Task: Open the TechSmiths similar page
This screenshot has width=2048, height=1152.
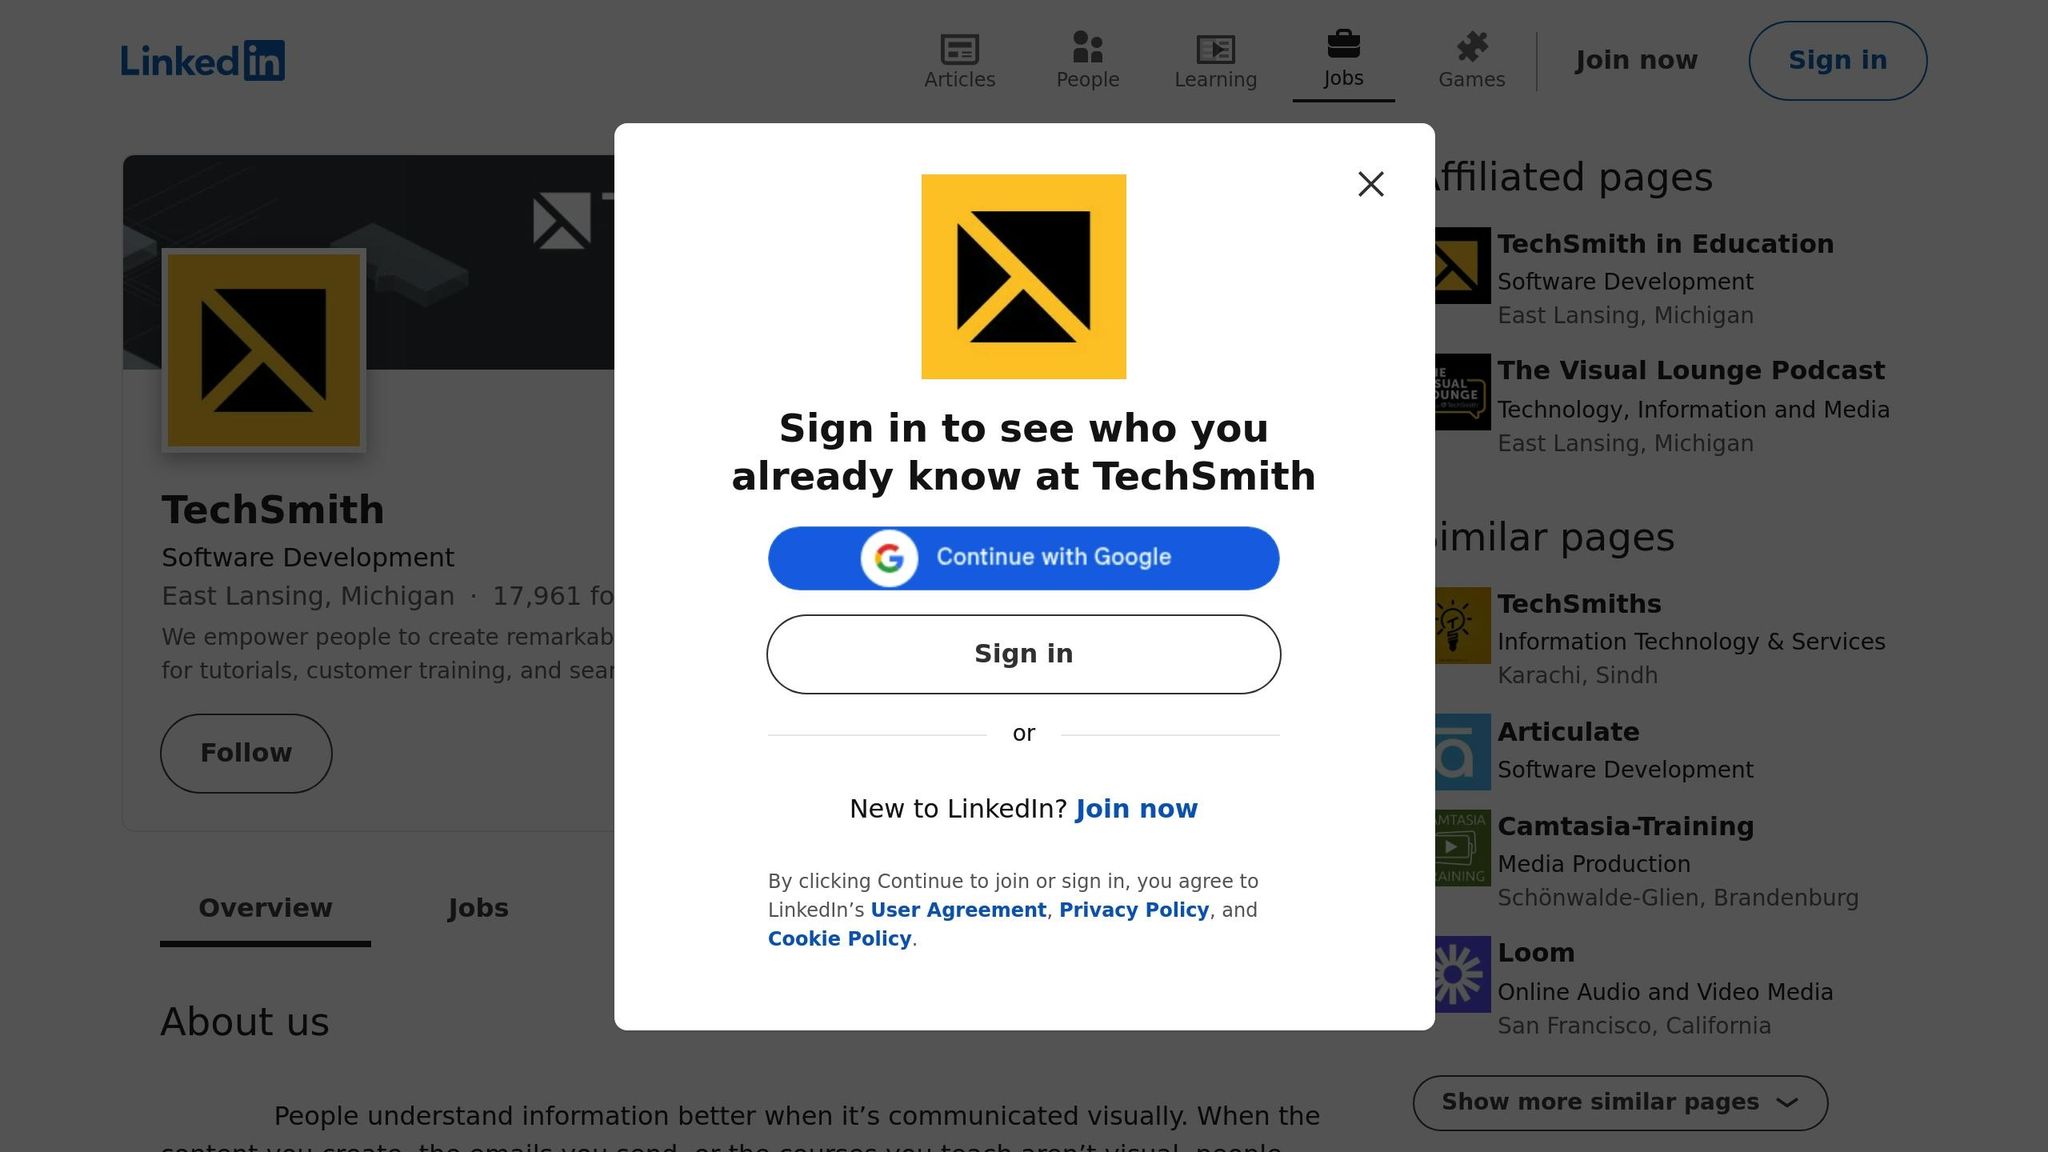Action: pyautogui.click(x=1579, y=604)
